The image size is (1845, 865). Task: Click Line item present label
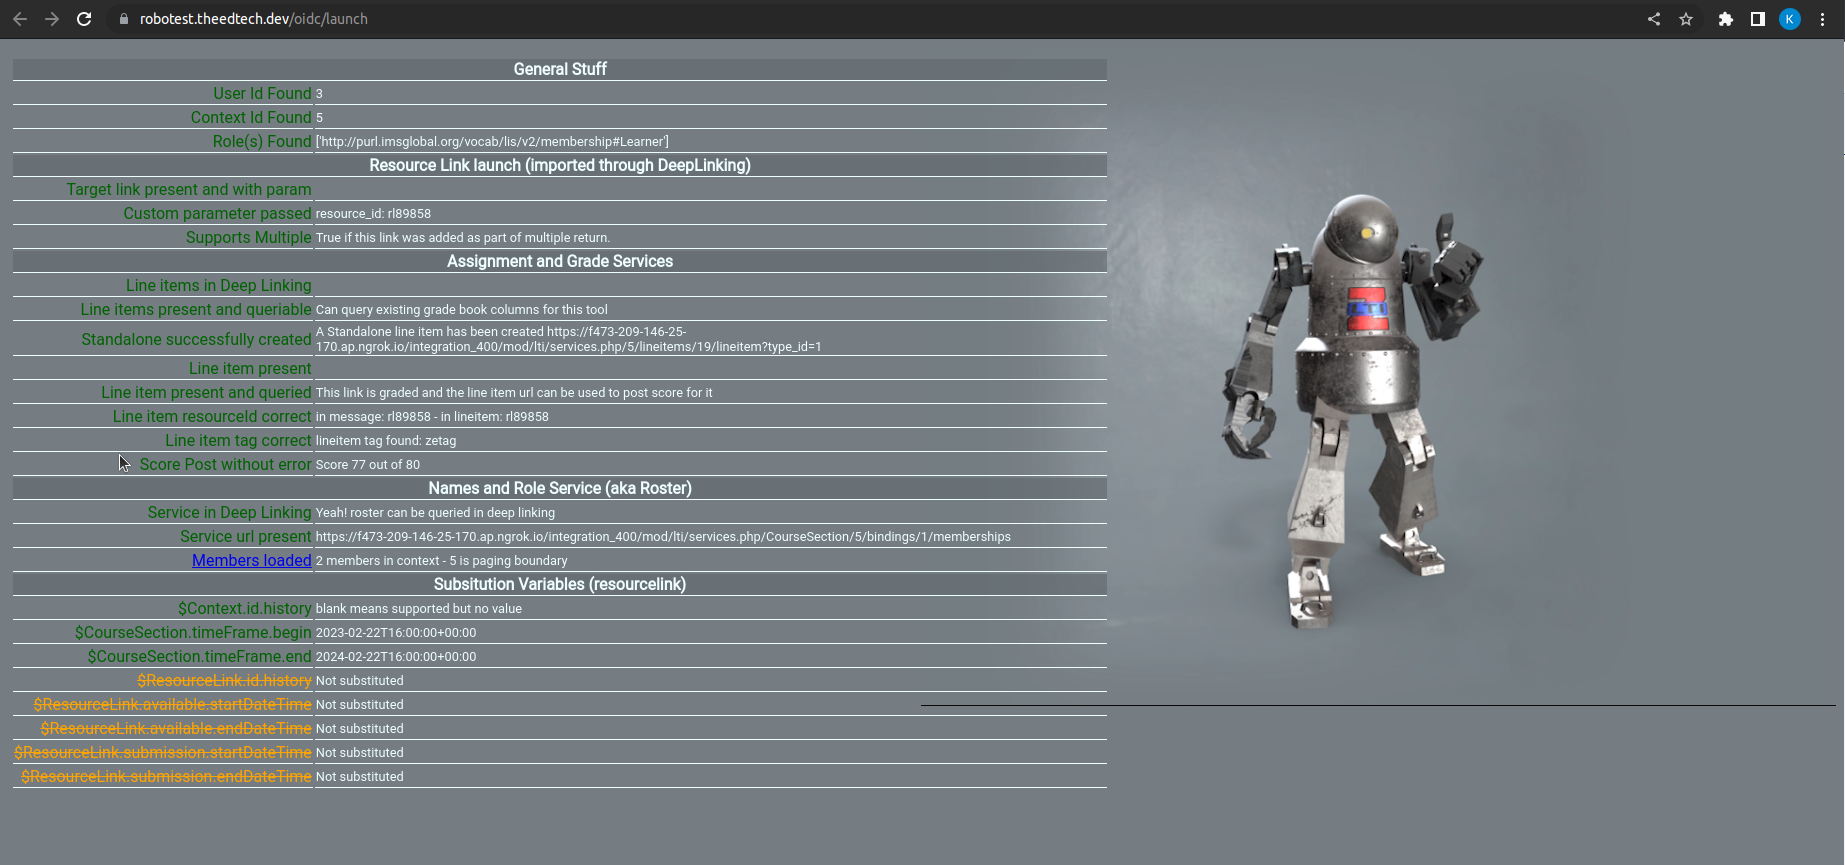click(x=250, y=368)
